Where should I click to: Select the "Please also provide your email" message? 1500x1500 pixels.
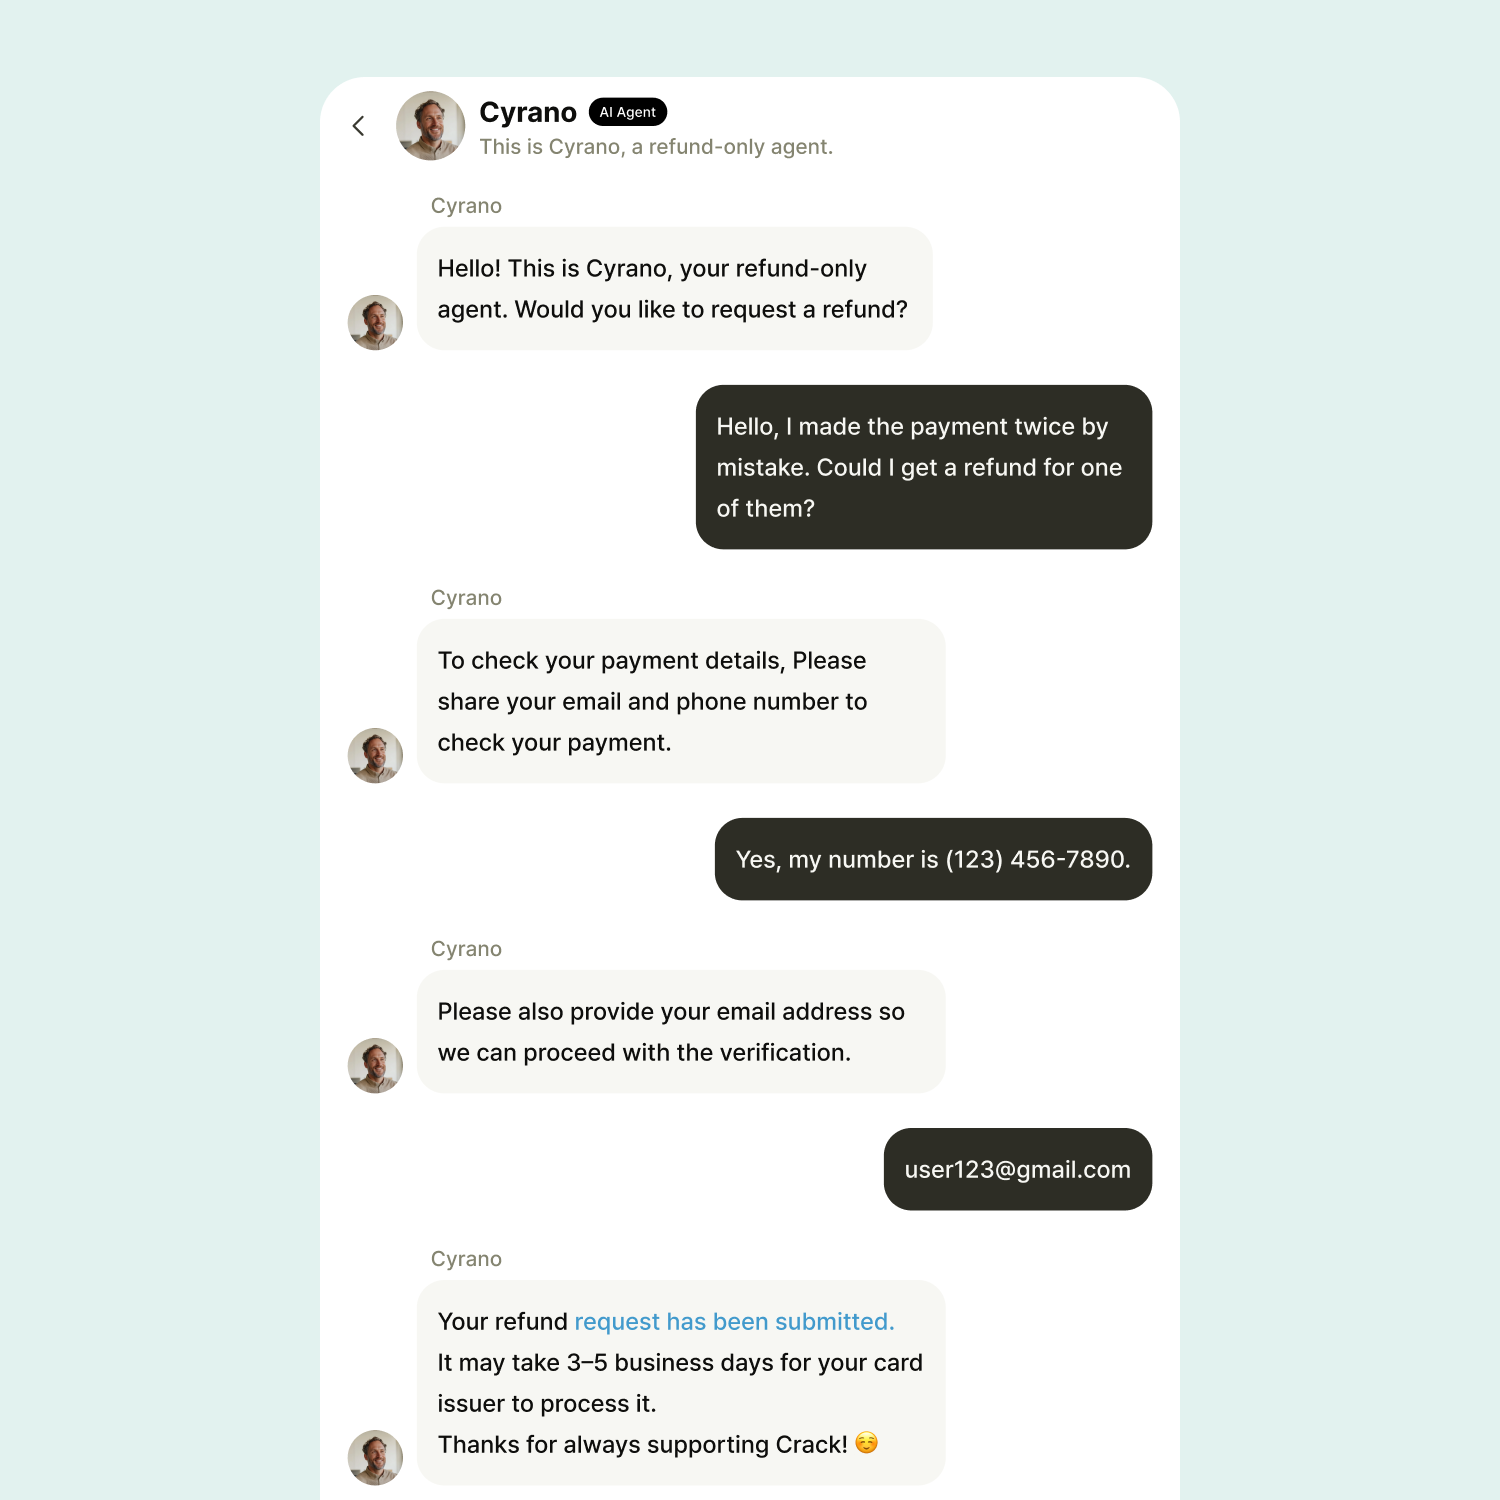point(680,1031)
